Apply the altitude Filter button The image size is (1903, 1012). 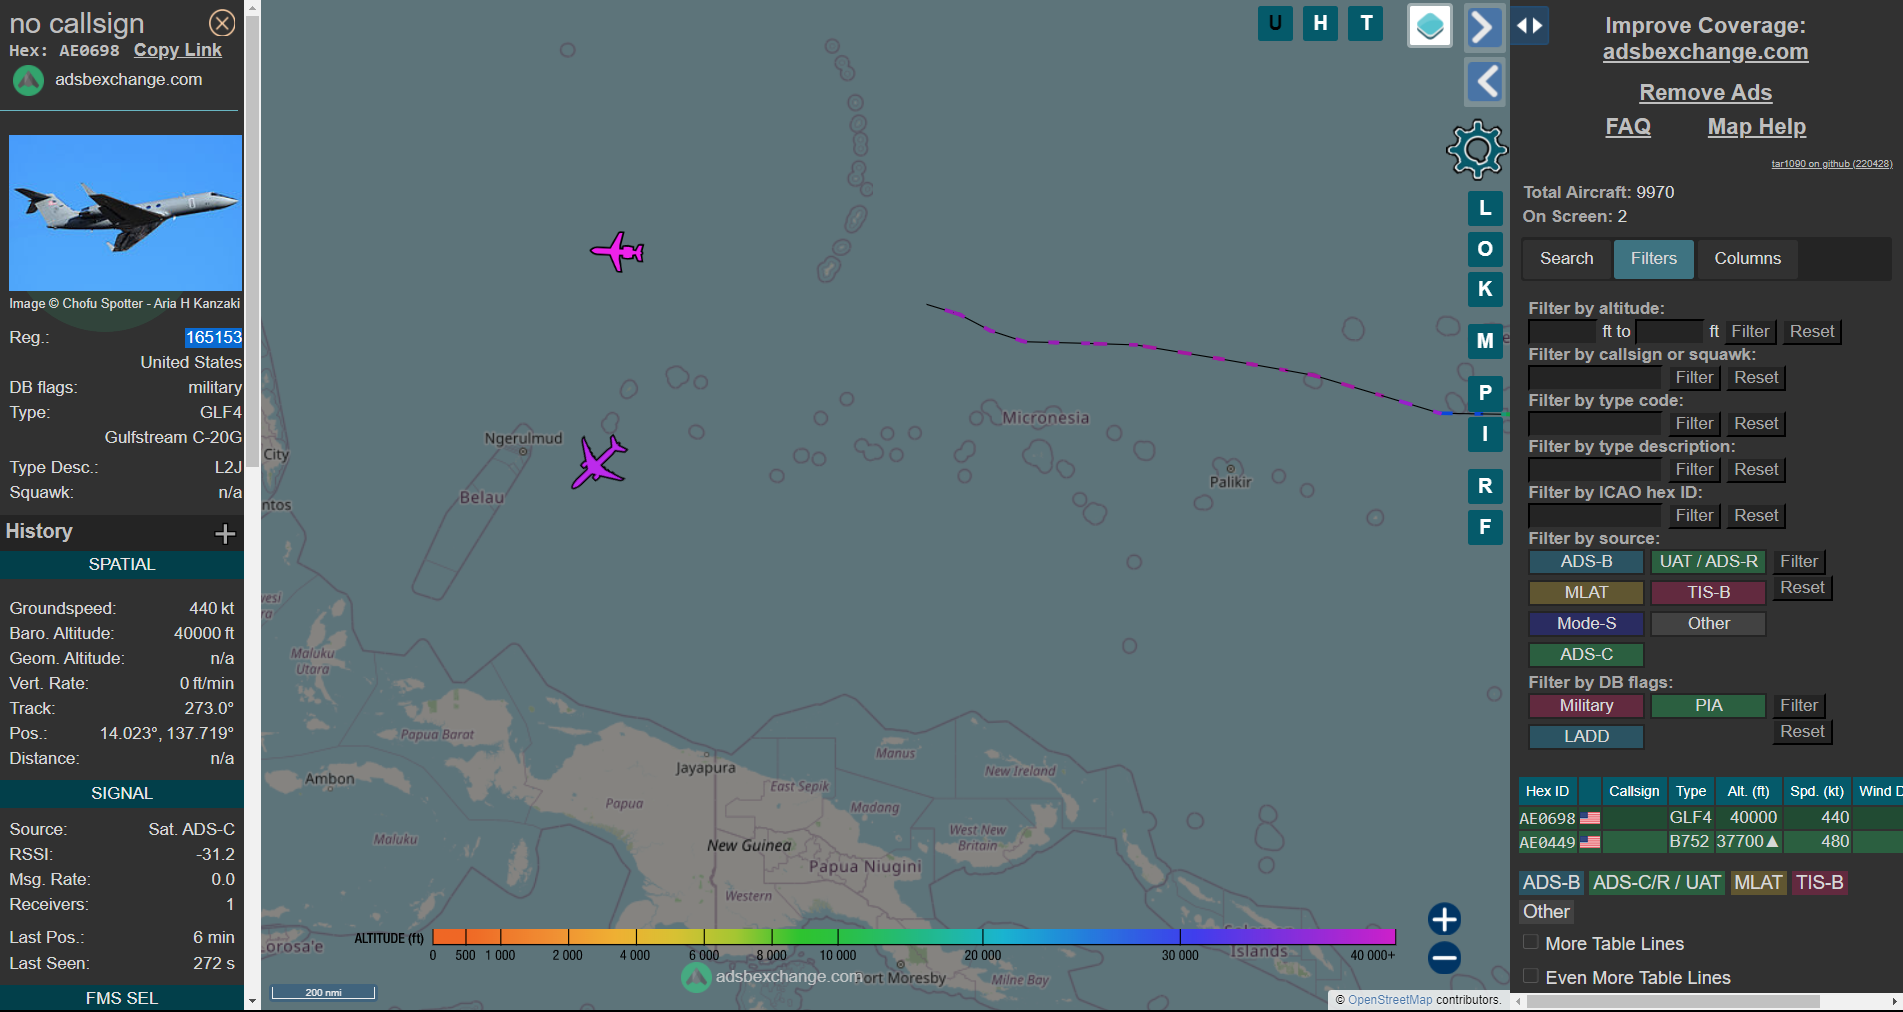point(1750,331)
